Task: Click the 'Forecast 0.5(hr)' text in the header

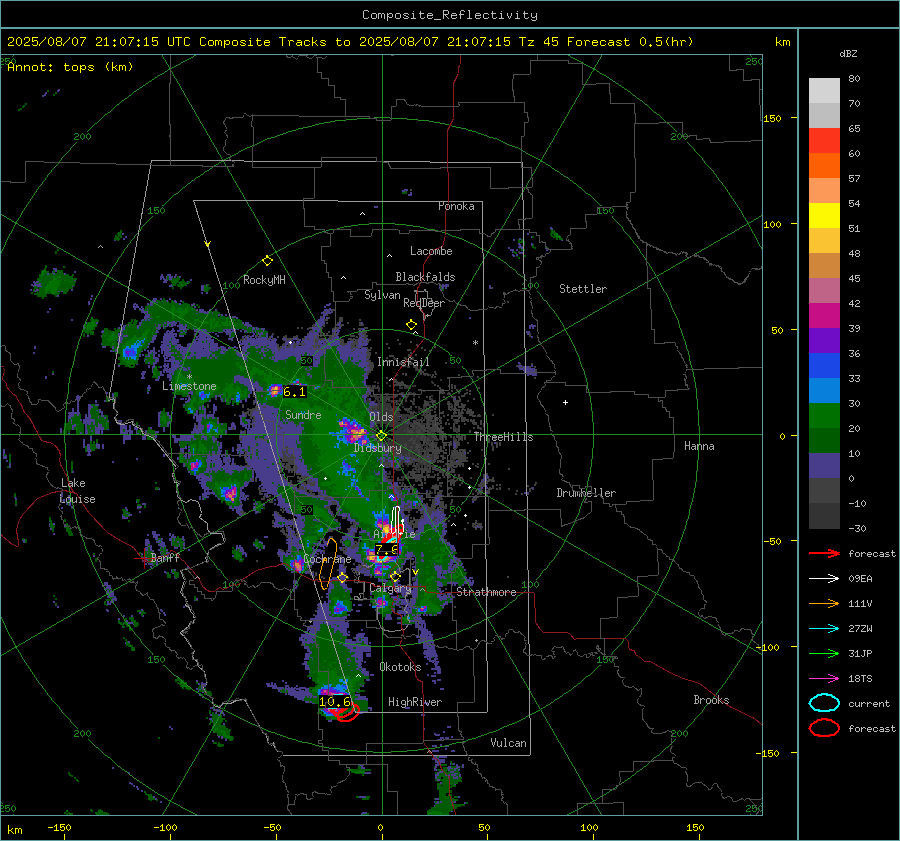Action: (x=630, y=42)
